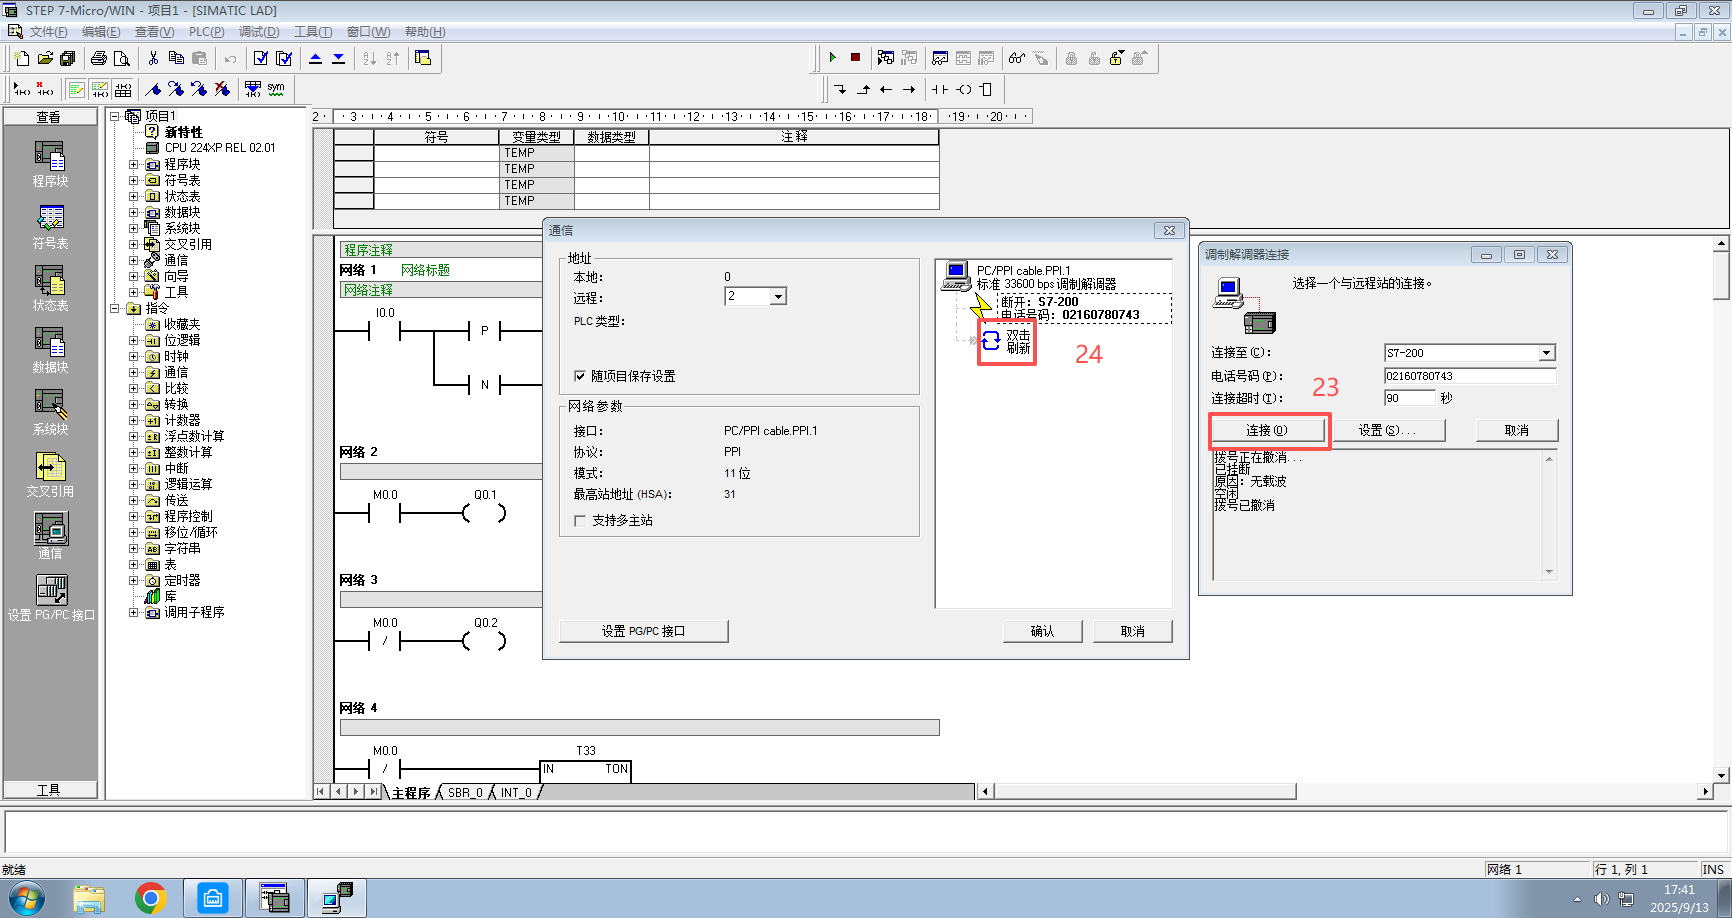Click the red STOP mode icon
This screenshot has height=918, width=1732.
[855, 58]
